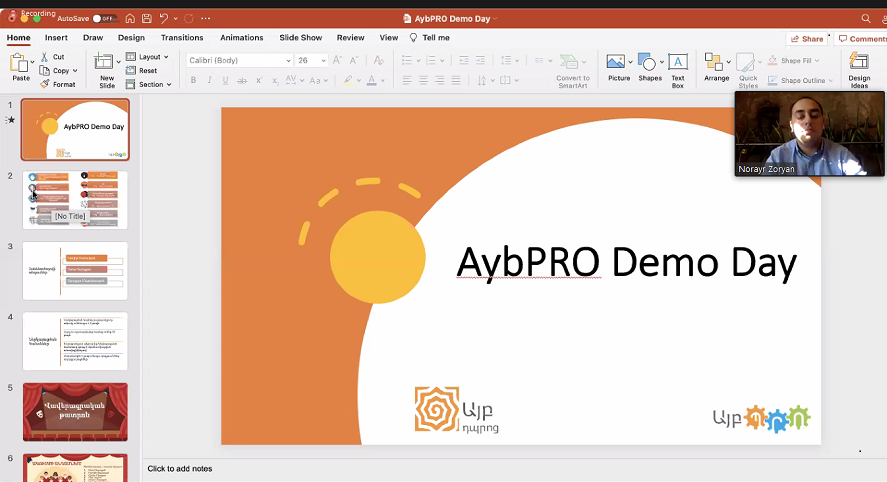Switch to the Design tab

click(131, 37)
